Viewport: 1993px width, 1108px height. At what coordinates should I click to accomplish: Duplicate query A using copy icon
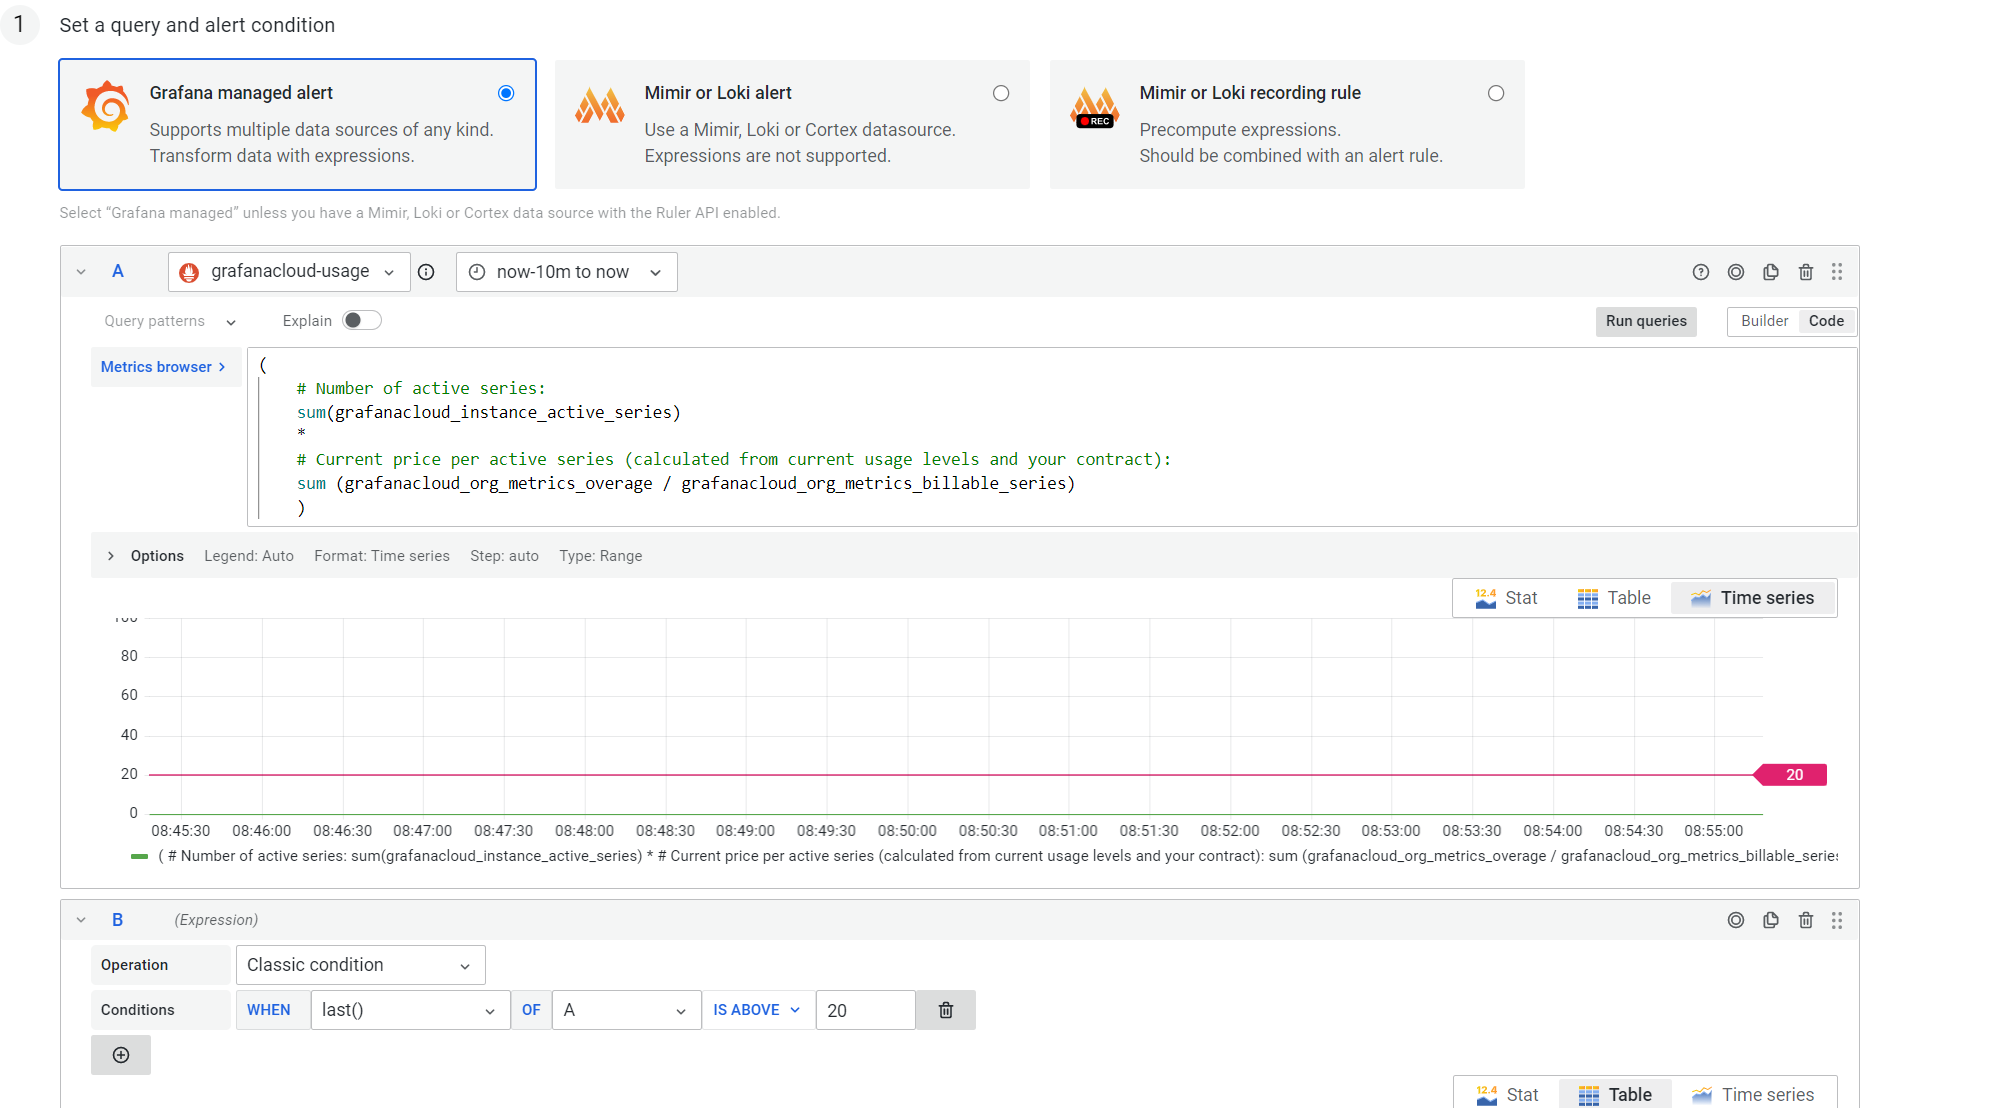pyautogui.click(x=1770, y=272)
